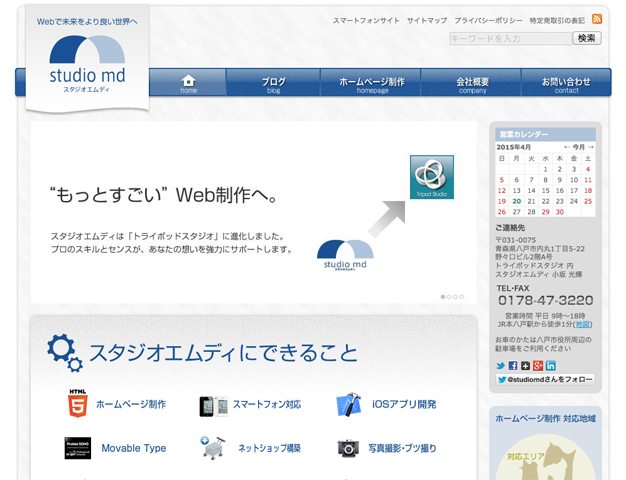Open the プライバシーポリシー link
The image size is (626, 480).
pos(488,20)
